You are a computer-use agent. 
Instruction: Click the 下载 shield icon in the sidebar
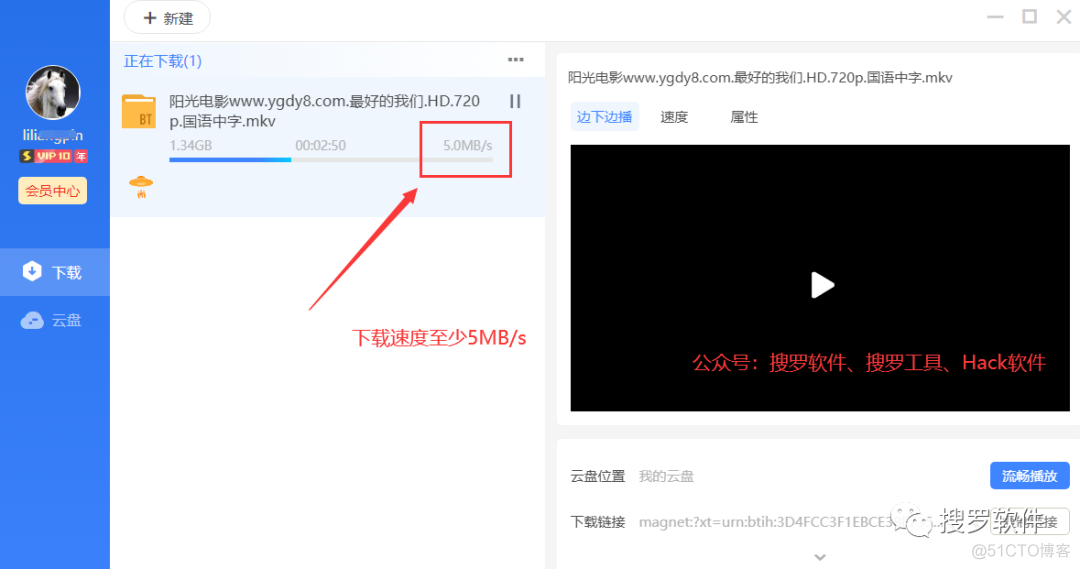[x=32, y=271]
